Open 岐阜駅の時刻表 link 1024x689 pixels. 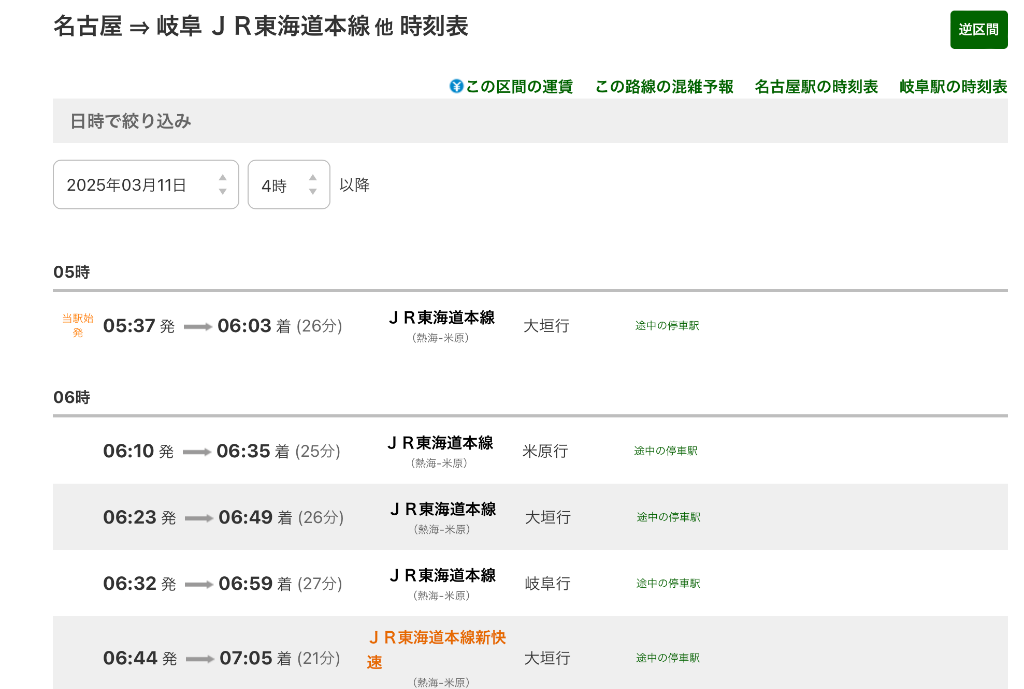pyautogui.click(x=953, y=87)
